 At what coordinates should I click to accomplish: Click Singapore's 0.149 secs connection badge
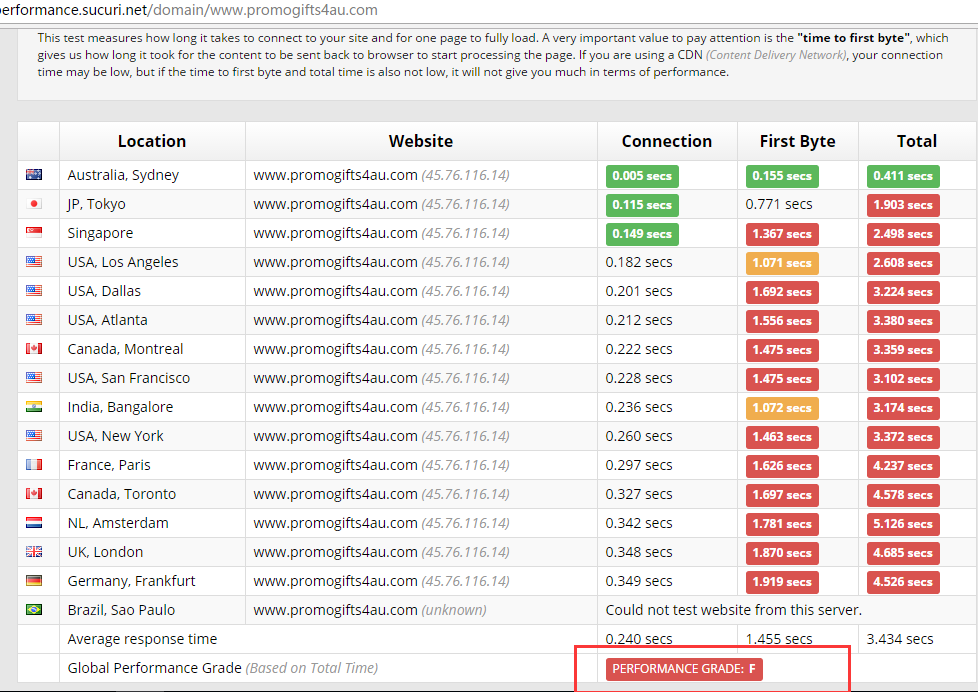pos(642,234)
